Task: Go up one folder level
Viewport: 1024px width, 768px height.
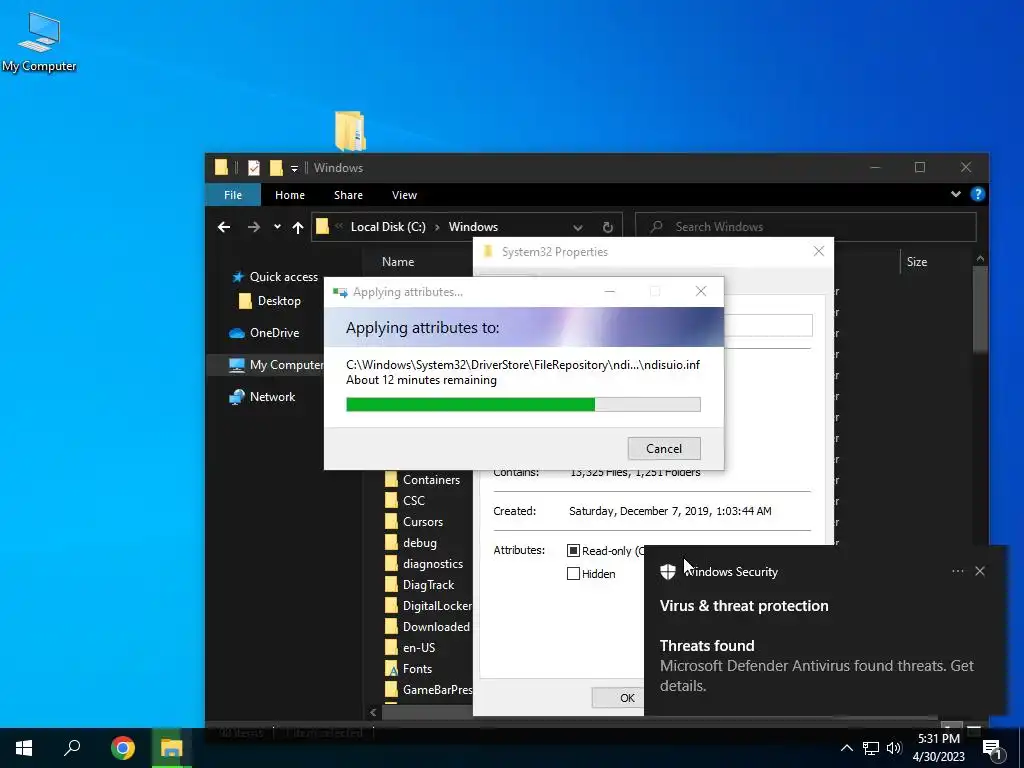Action: (298, 227)
